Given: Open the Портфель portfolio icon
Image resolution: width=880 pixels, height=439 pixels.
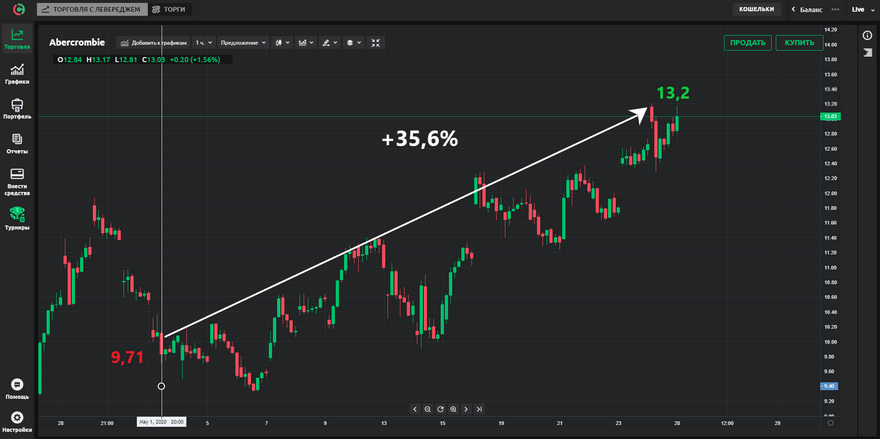Looking at the screenshot, I should [x=16, y=108].
